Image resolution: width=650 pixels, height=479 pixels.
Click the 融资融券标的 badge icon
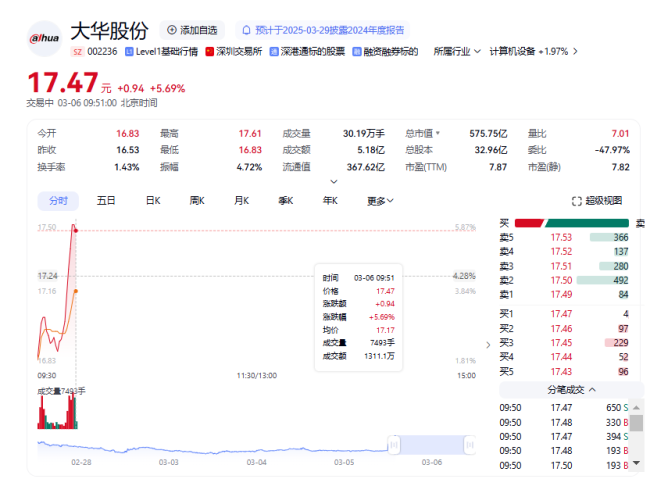click(x=357, y=51)
